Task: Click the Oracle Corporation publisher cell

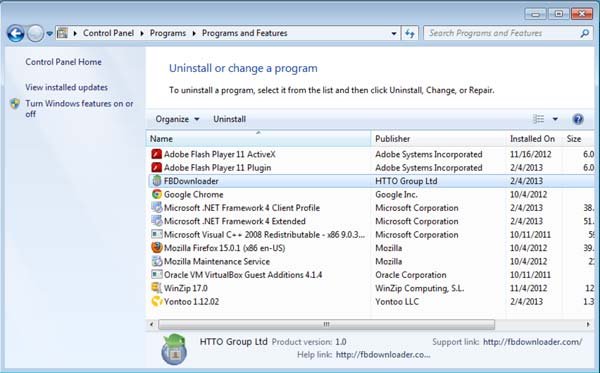Action: [411, 275]
